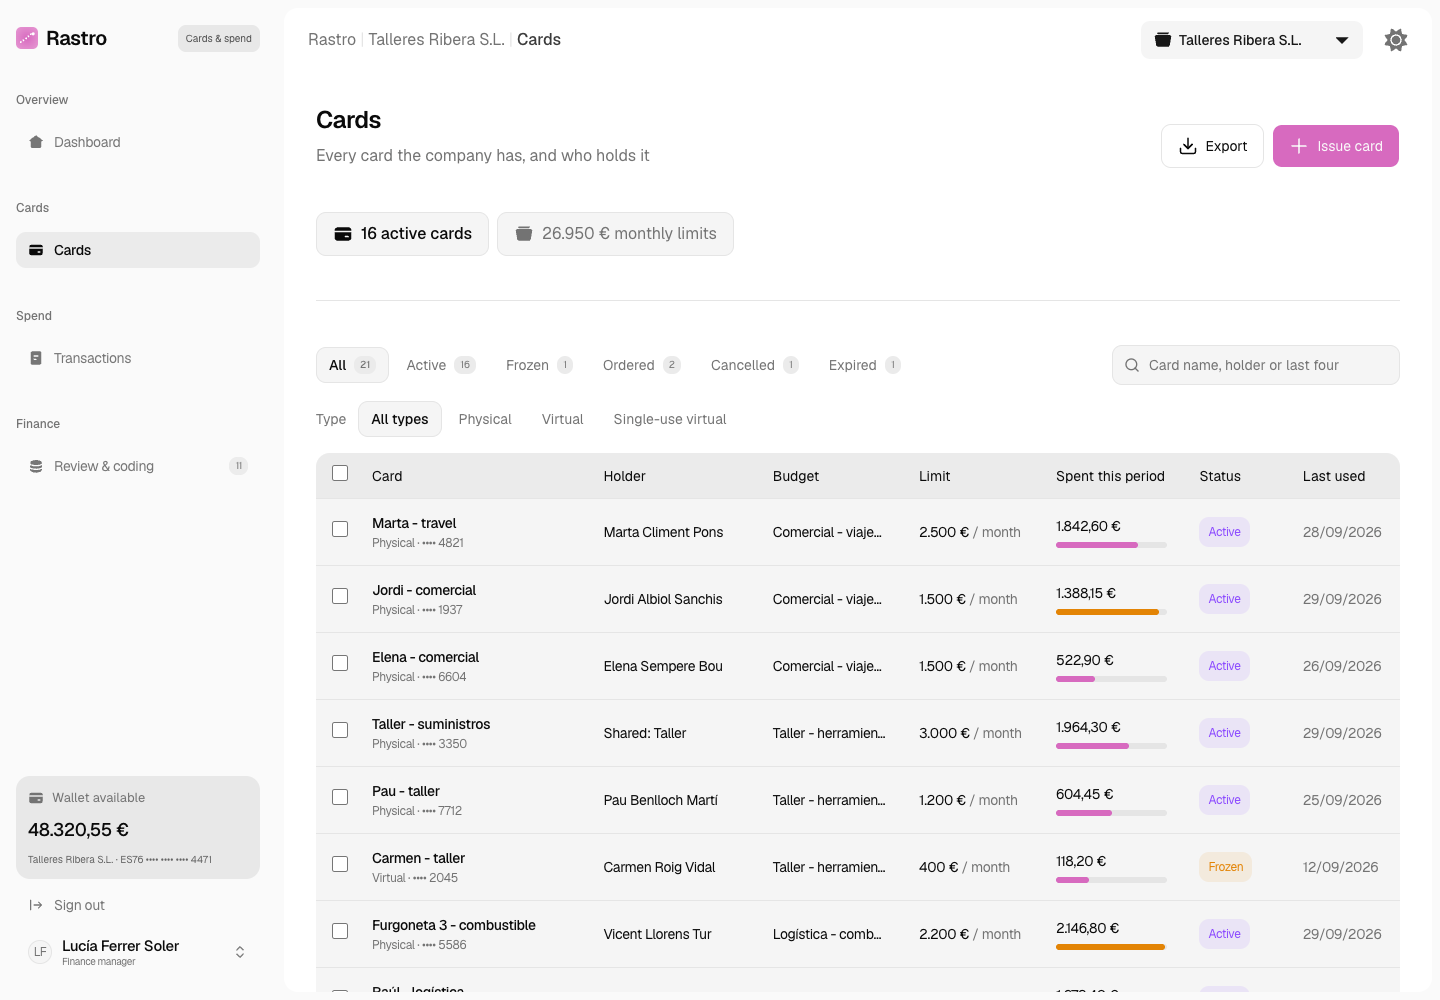The width and height of the screenshot is (1440, 1000).
Task: Click the Rastro logo icon
Action: [27, 38]
